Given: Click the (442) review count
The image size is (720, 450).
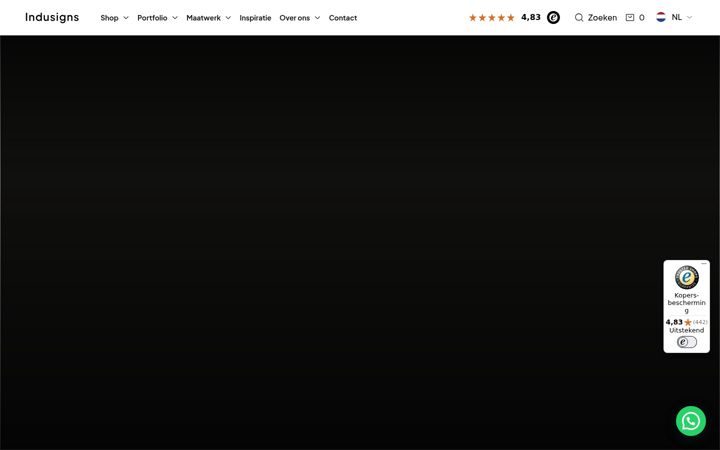Looking at the screenshot, I should coord(700,322).
